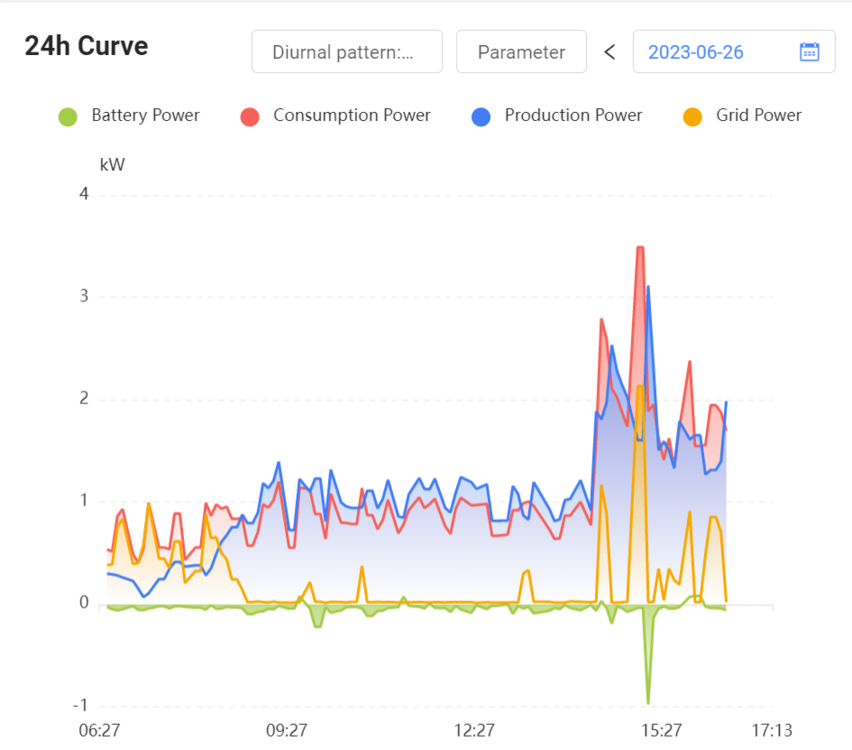This screenshot has width=852, height=750.
Task: Select the 12:27 time axis label
Action: click(x=474, y=731)
